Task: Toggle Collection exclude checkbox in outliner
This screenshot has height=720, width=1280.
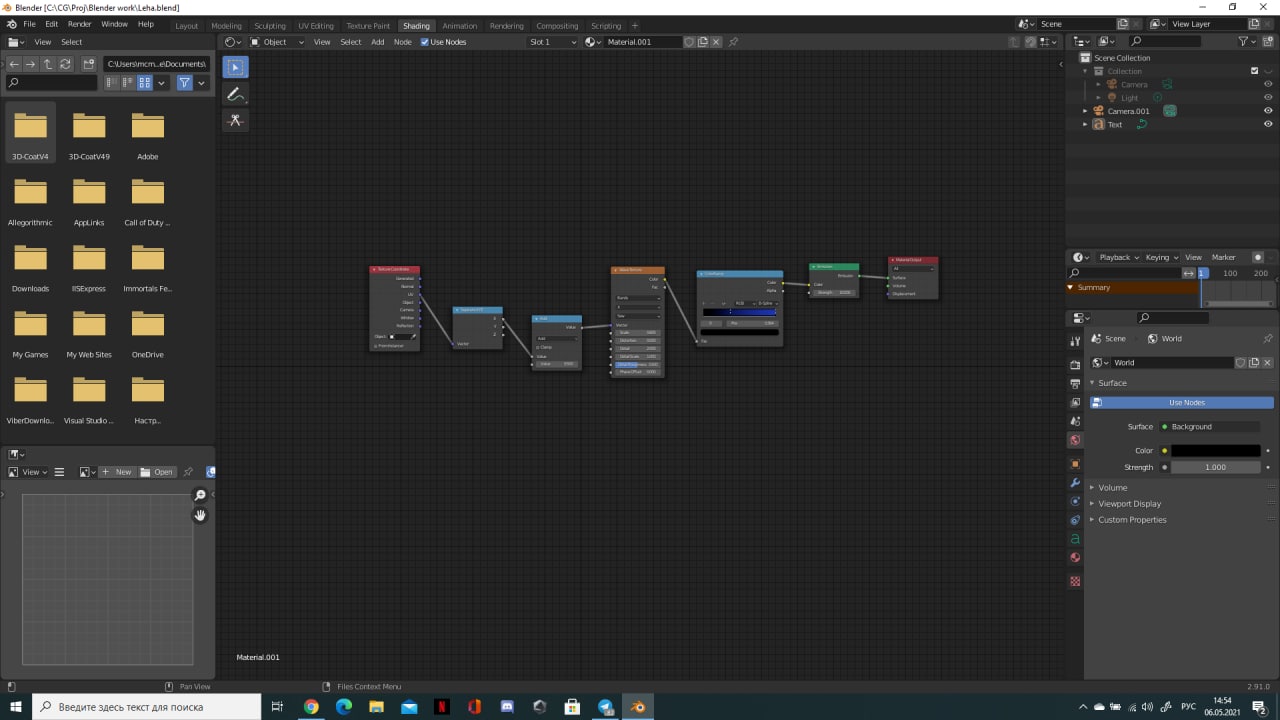Action: click(1254, 71)
